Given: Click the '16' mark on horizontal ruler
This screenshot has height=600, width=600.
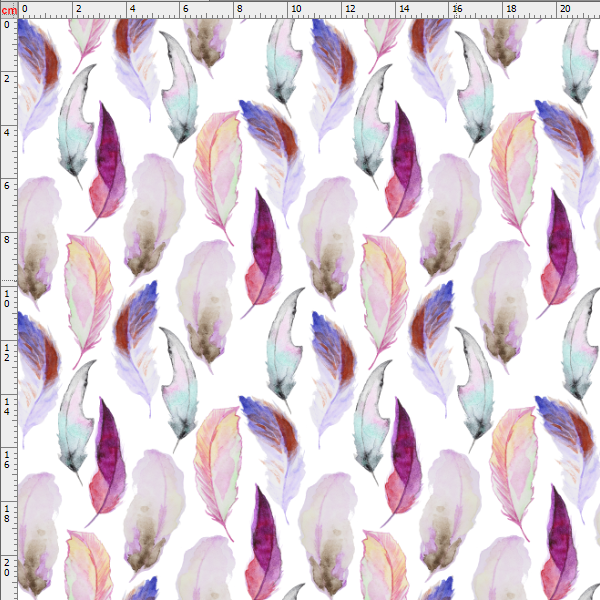Looking at the screenshot, I should 458,8.
